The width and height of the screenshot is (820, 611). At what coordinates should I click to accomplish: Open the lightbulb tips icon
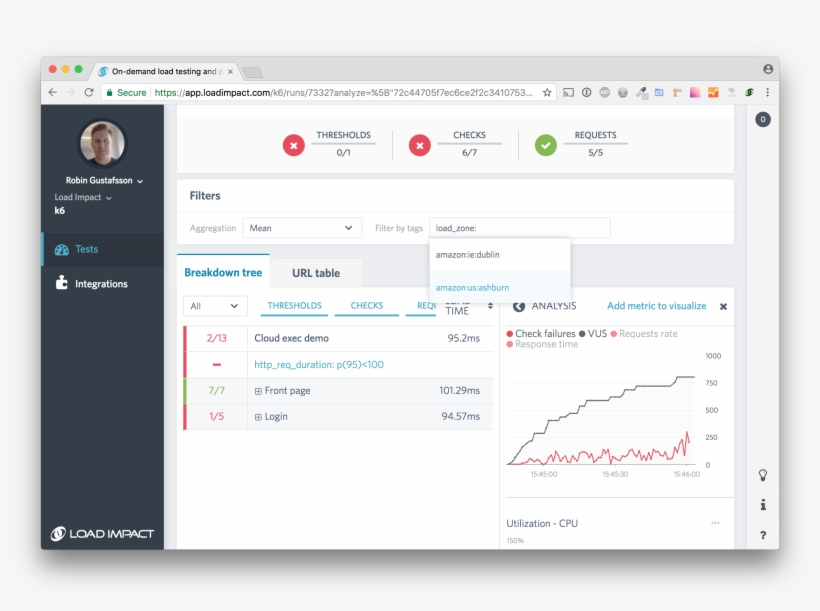[763, 475]
